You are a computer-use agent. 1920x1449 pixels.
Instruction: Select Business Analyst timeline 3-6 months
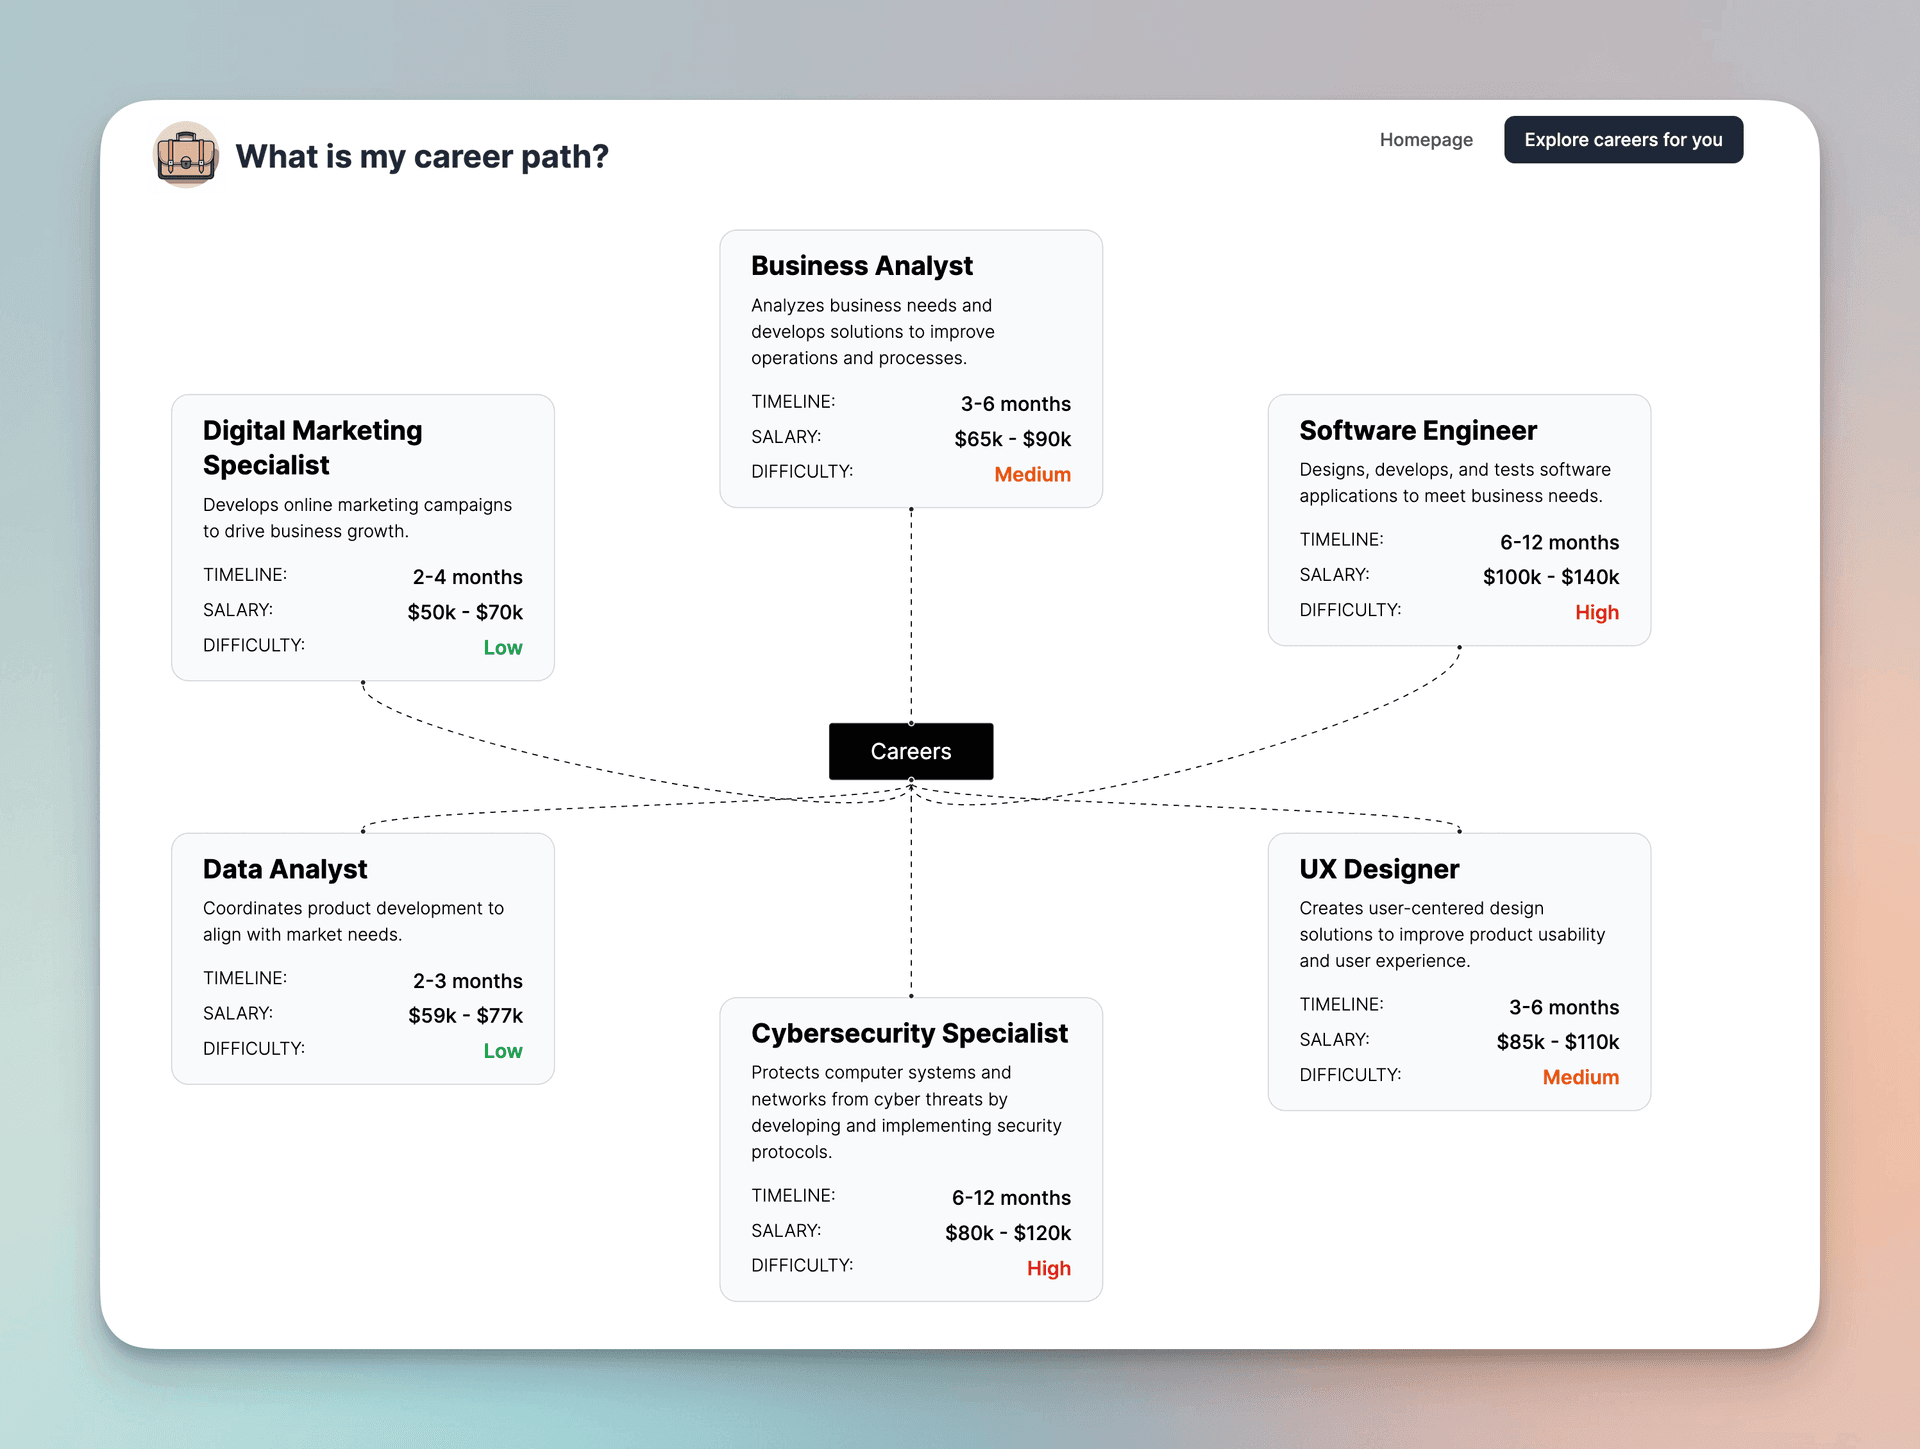tap(1015, 404)
